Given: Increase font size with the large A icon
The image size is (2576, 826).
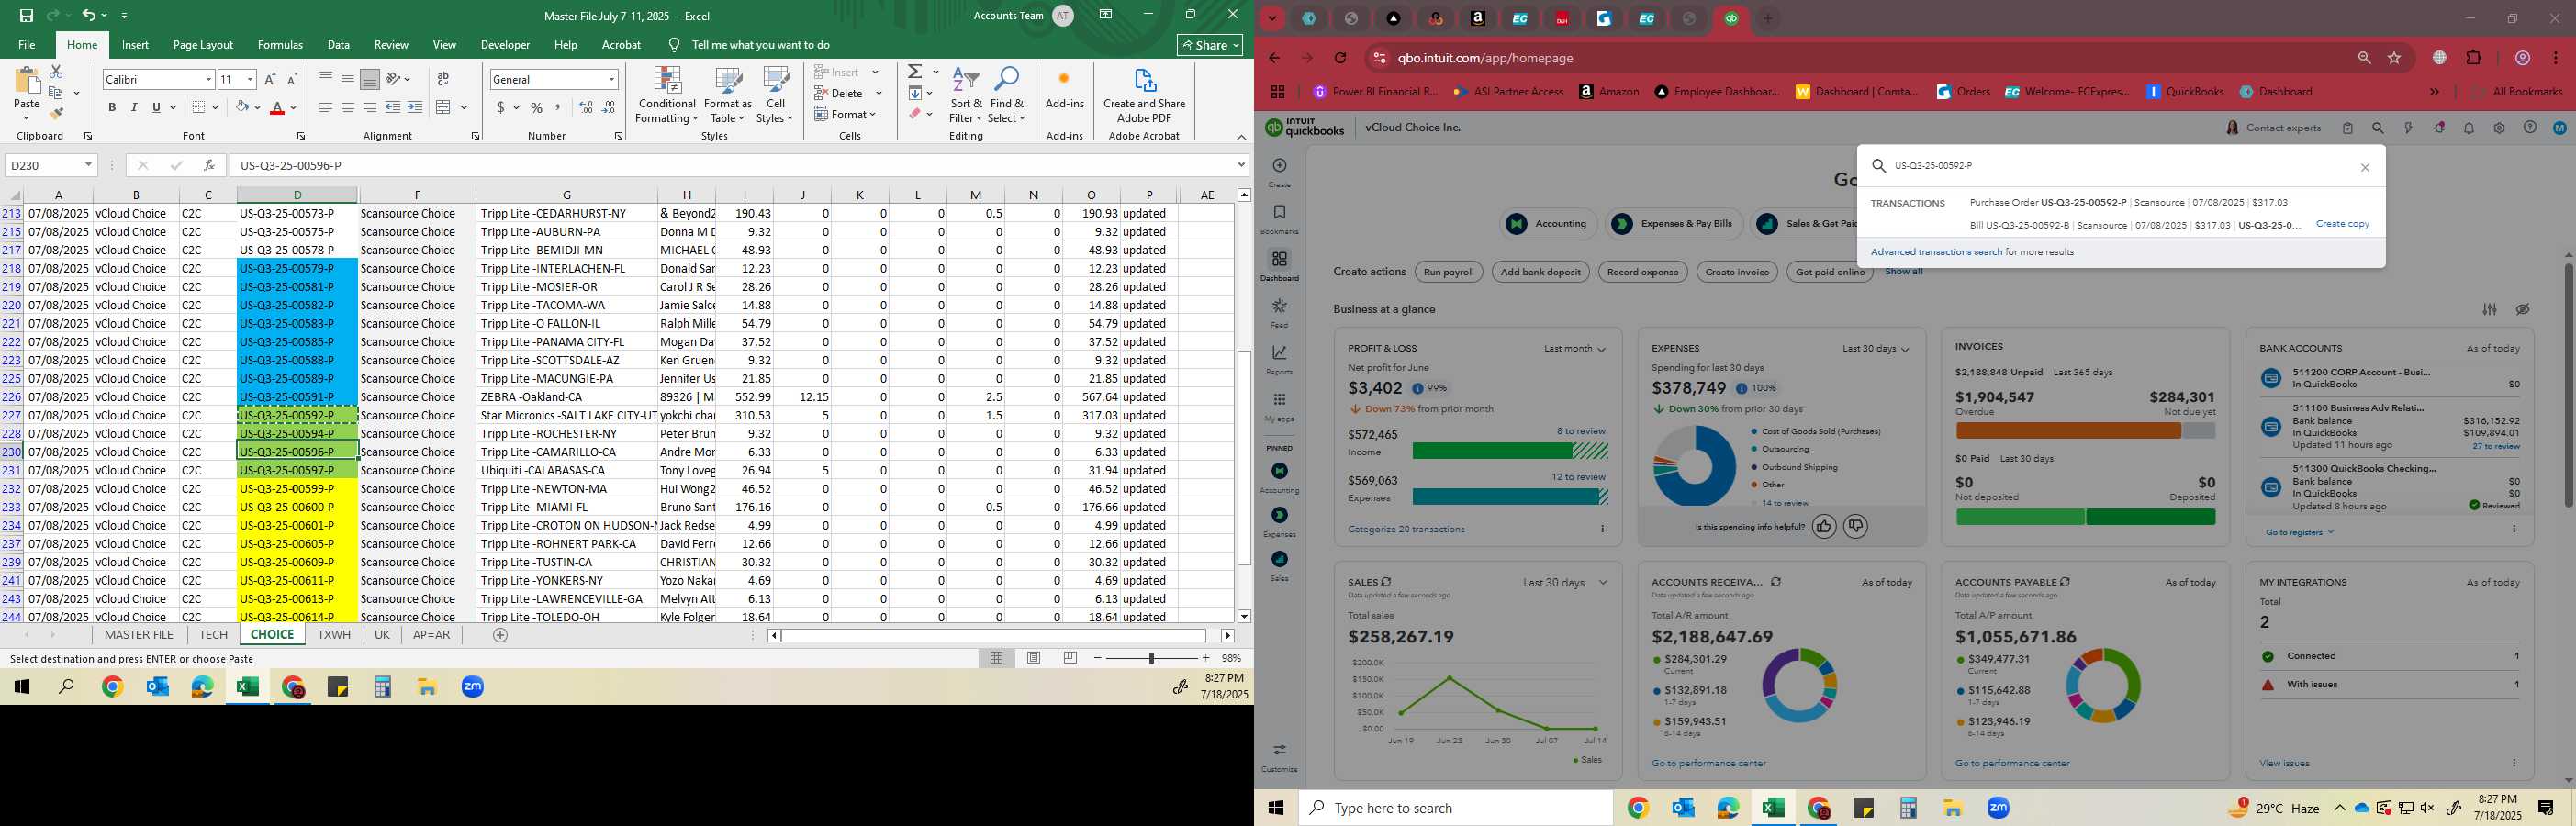Looking at the screenshot, I should (x=270, y=79).
